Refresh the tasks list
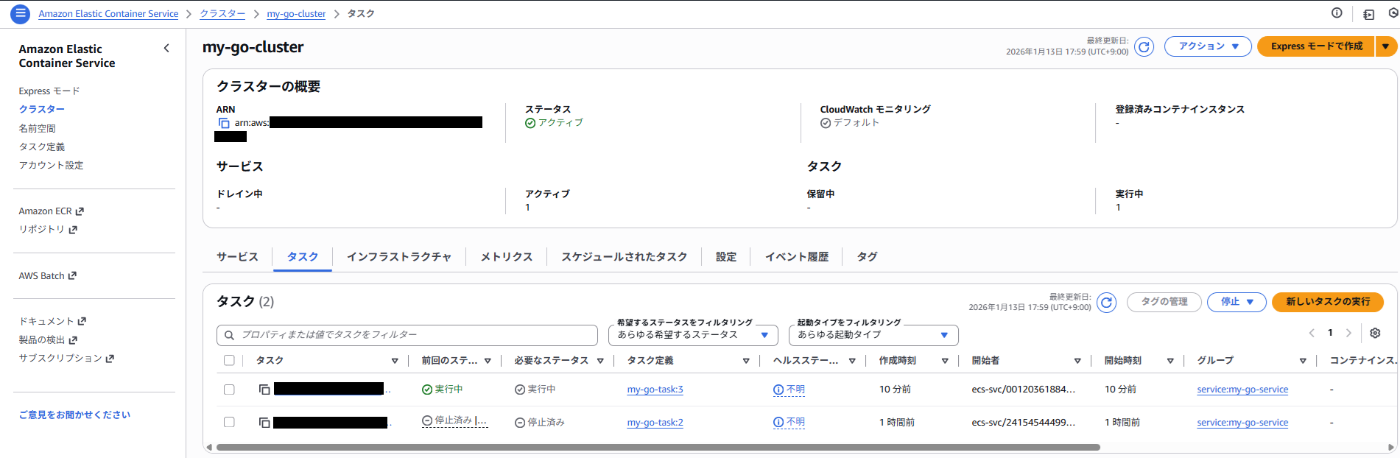The height and width of the screenshot is (458, 1400). point(1106,302)
